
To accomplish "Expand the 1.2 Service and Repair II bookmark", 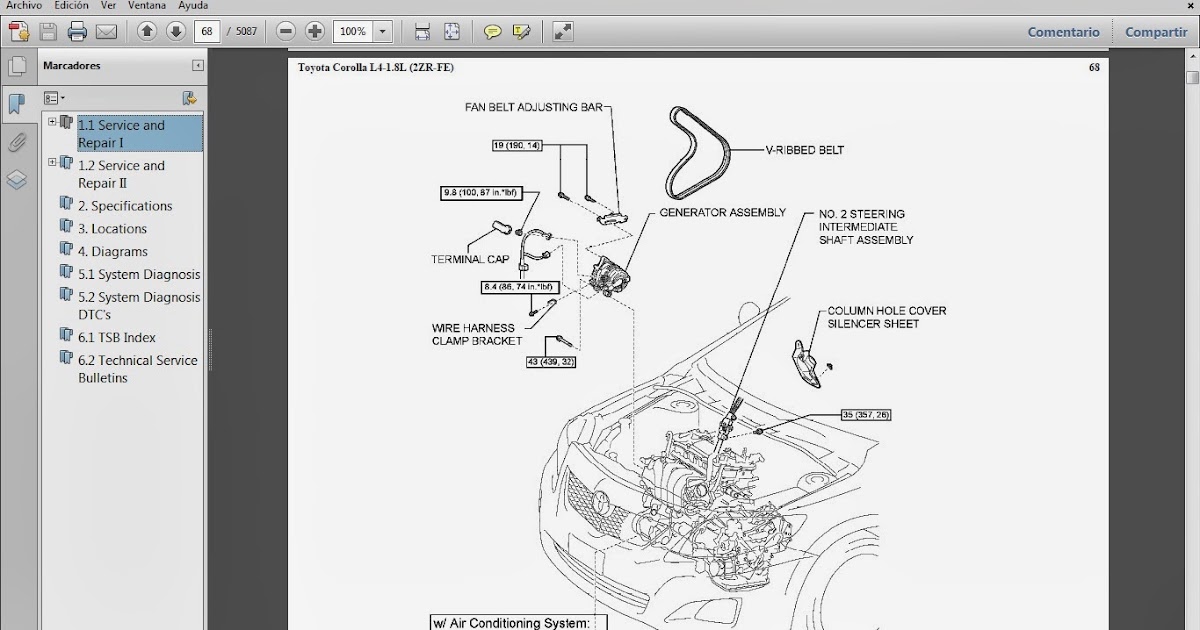I will [x=52, y=162].
